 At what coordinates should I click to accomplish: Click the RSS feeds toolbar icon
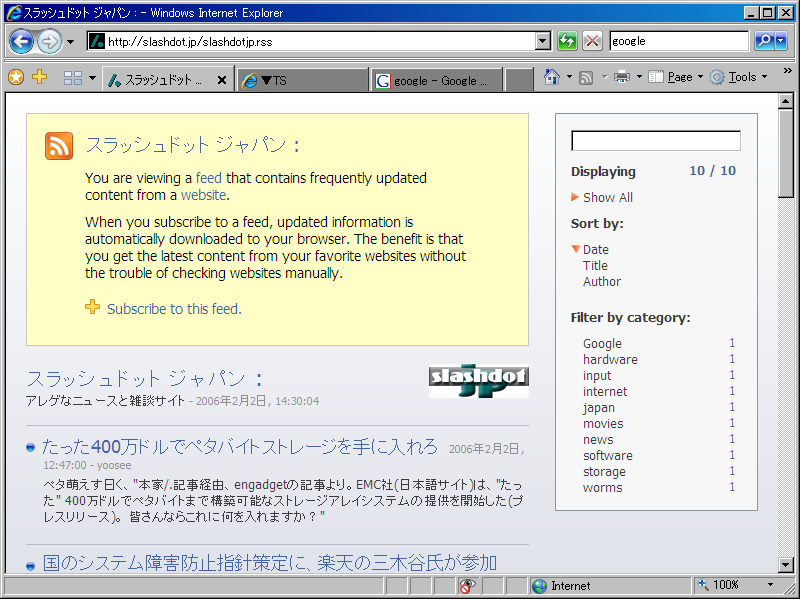point(586,78)
